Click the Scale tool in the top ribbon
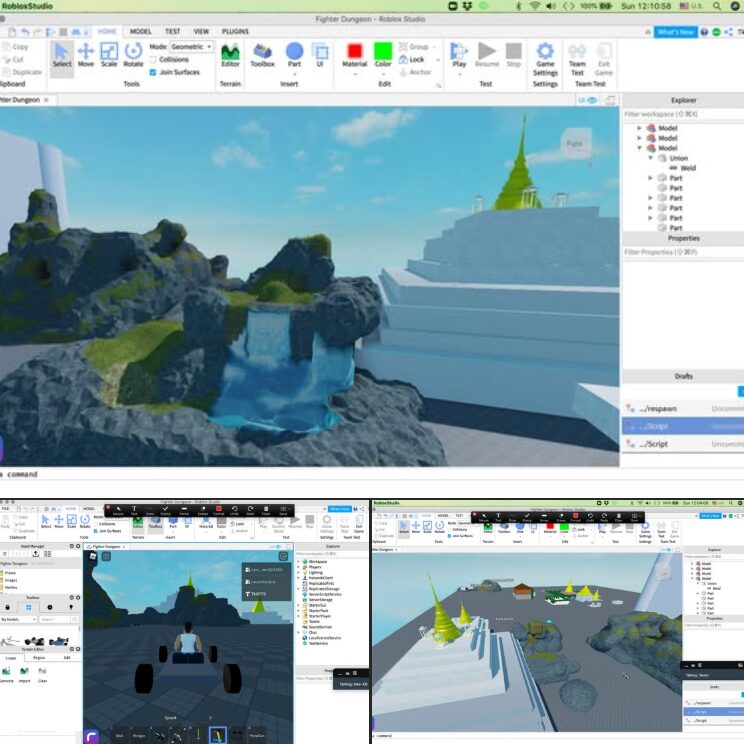Screen dimensions: 744x744 (109, 56)
